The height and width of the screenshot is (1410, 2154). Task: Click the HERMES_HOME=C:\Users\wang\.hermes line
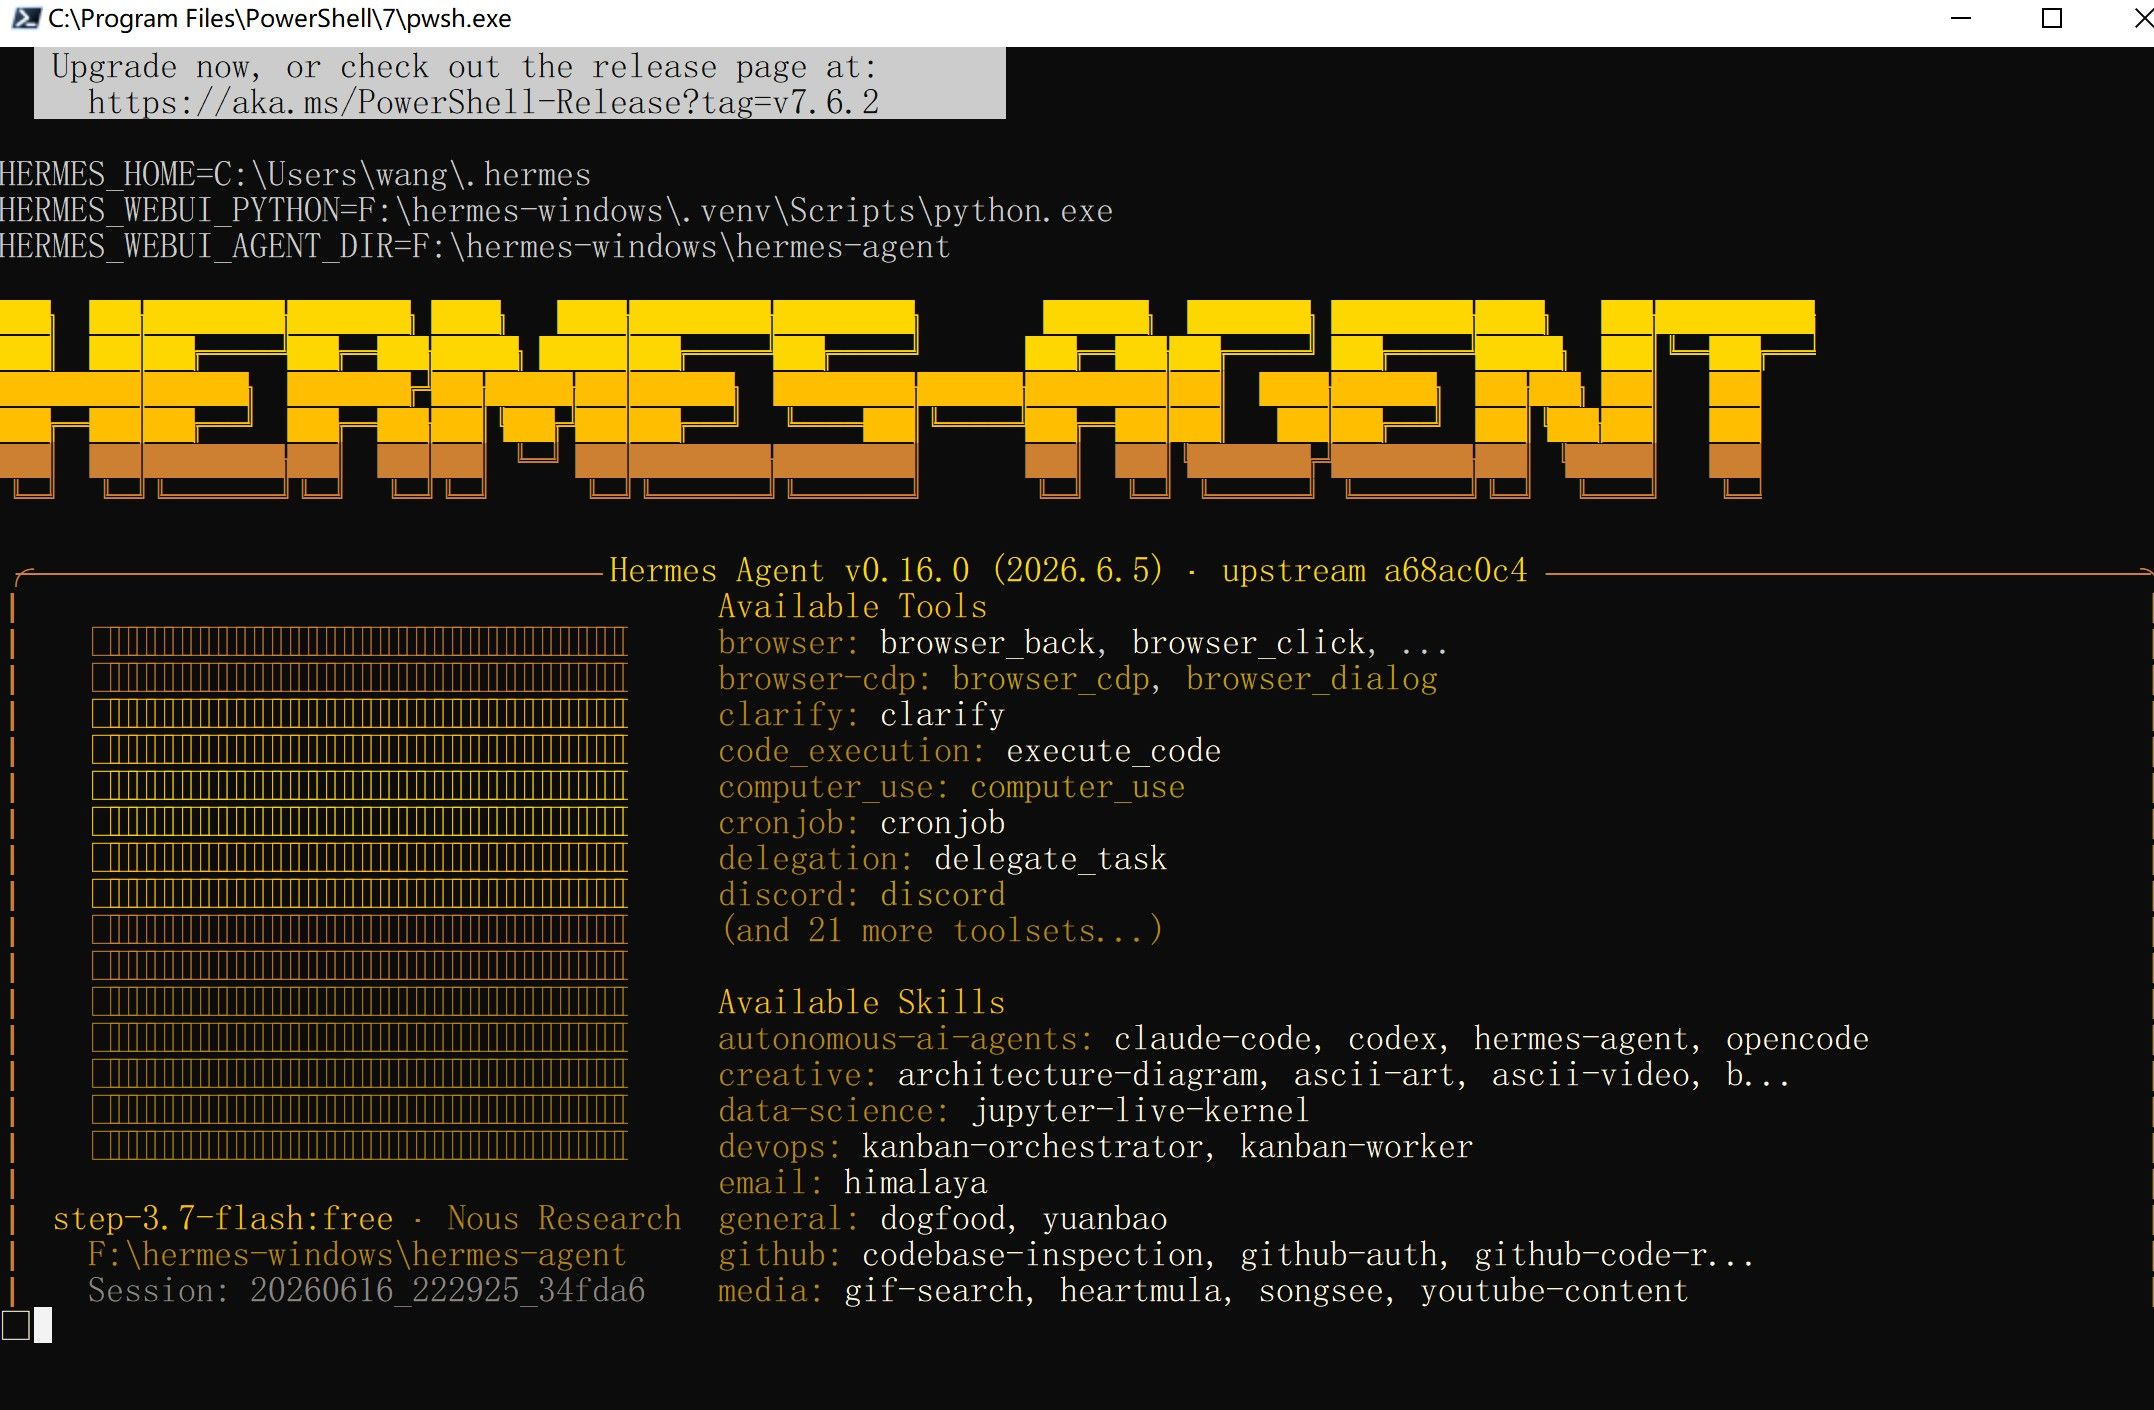pos(295,175)
